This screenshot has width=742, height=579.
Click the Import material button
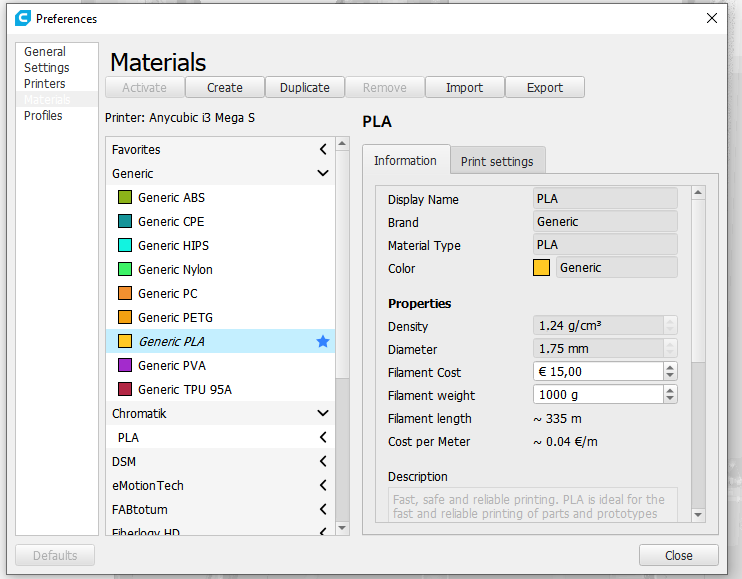click(x=465, y=88)
